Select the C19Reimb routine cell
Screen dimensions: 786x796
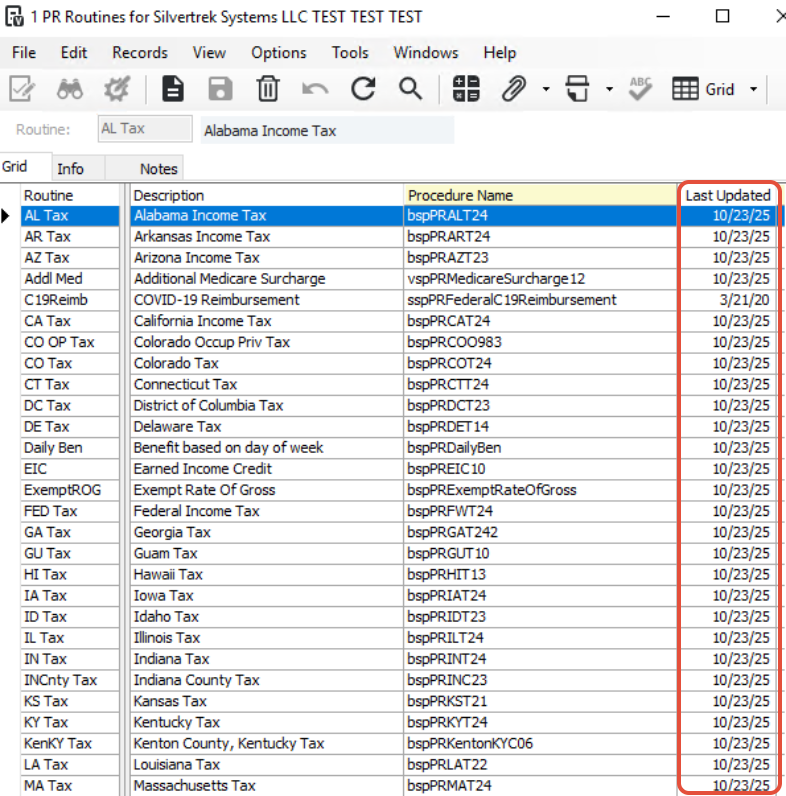[70, 300]
